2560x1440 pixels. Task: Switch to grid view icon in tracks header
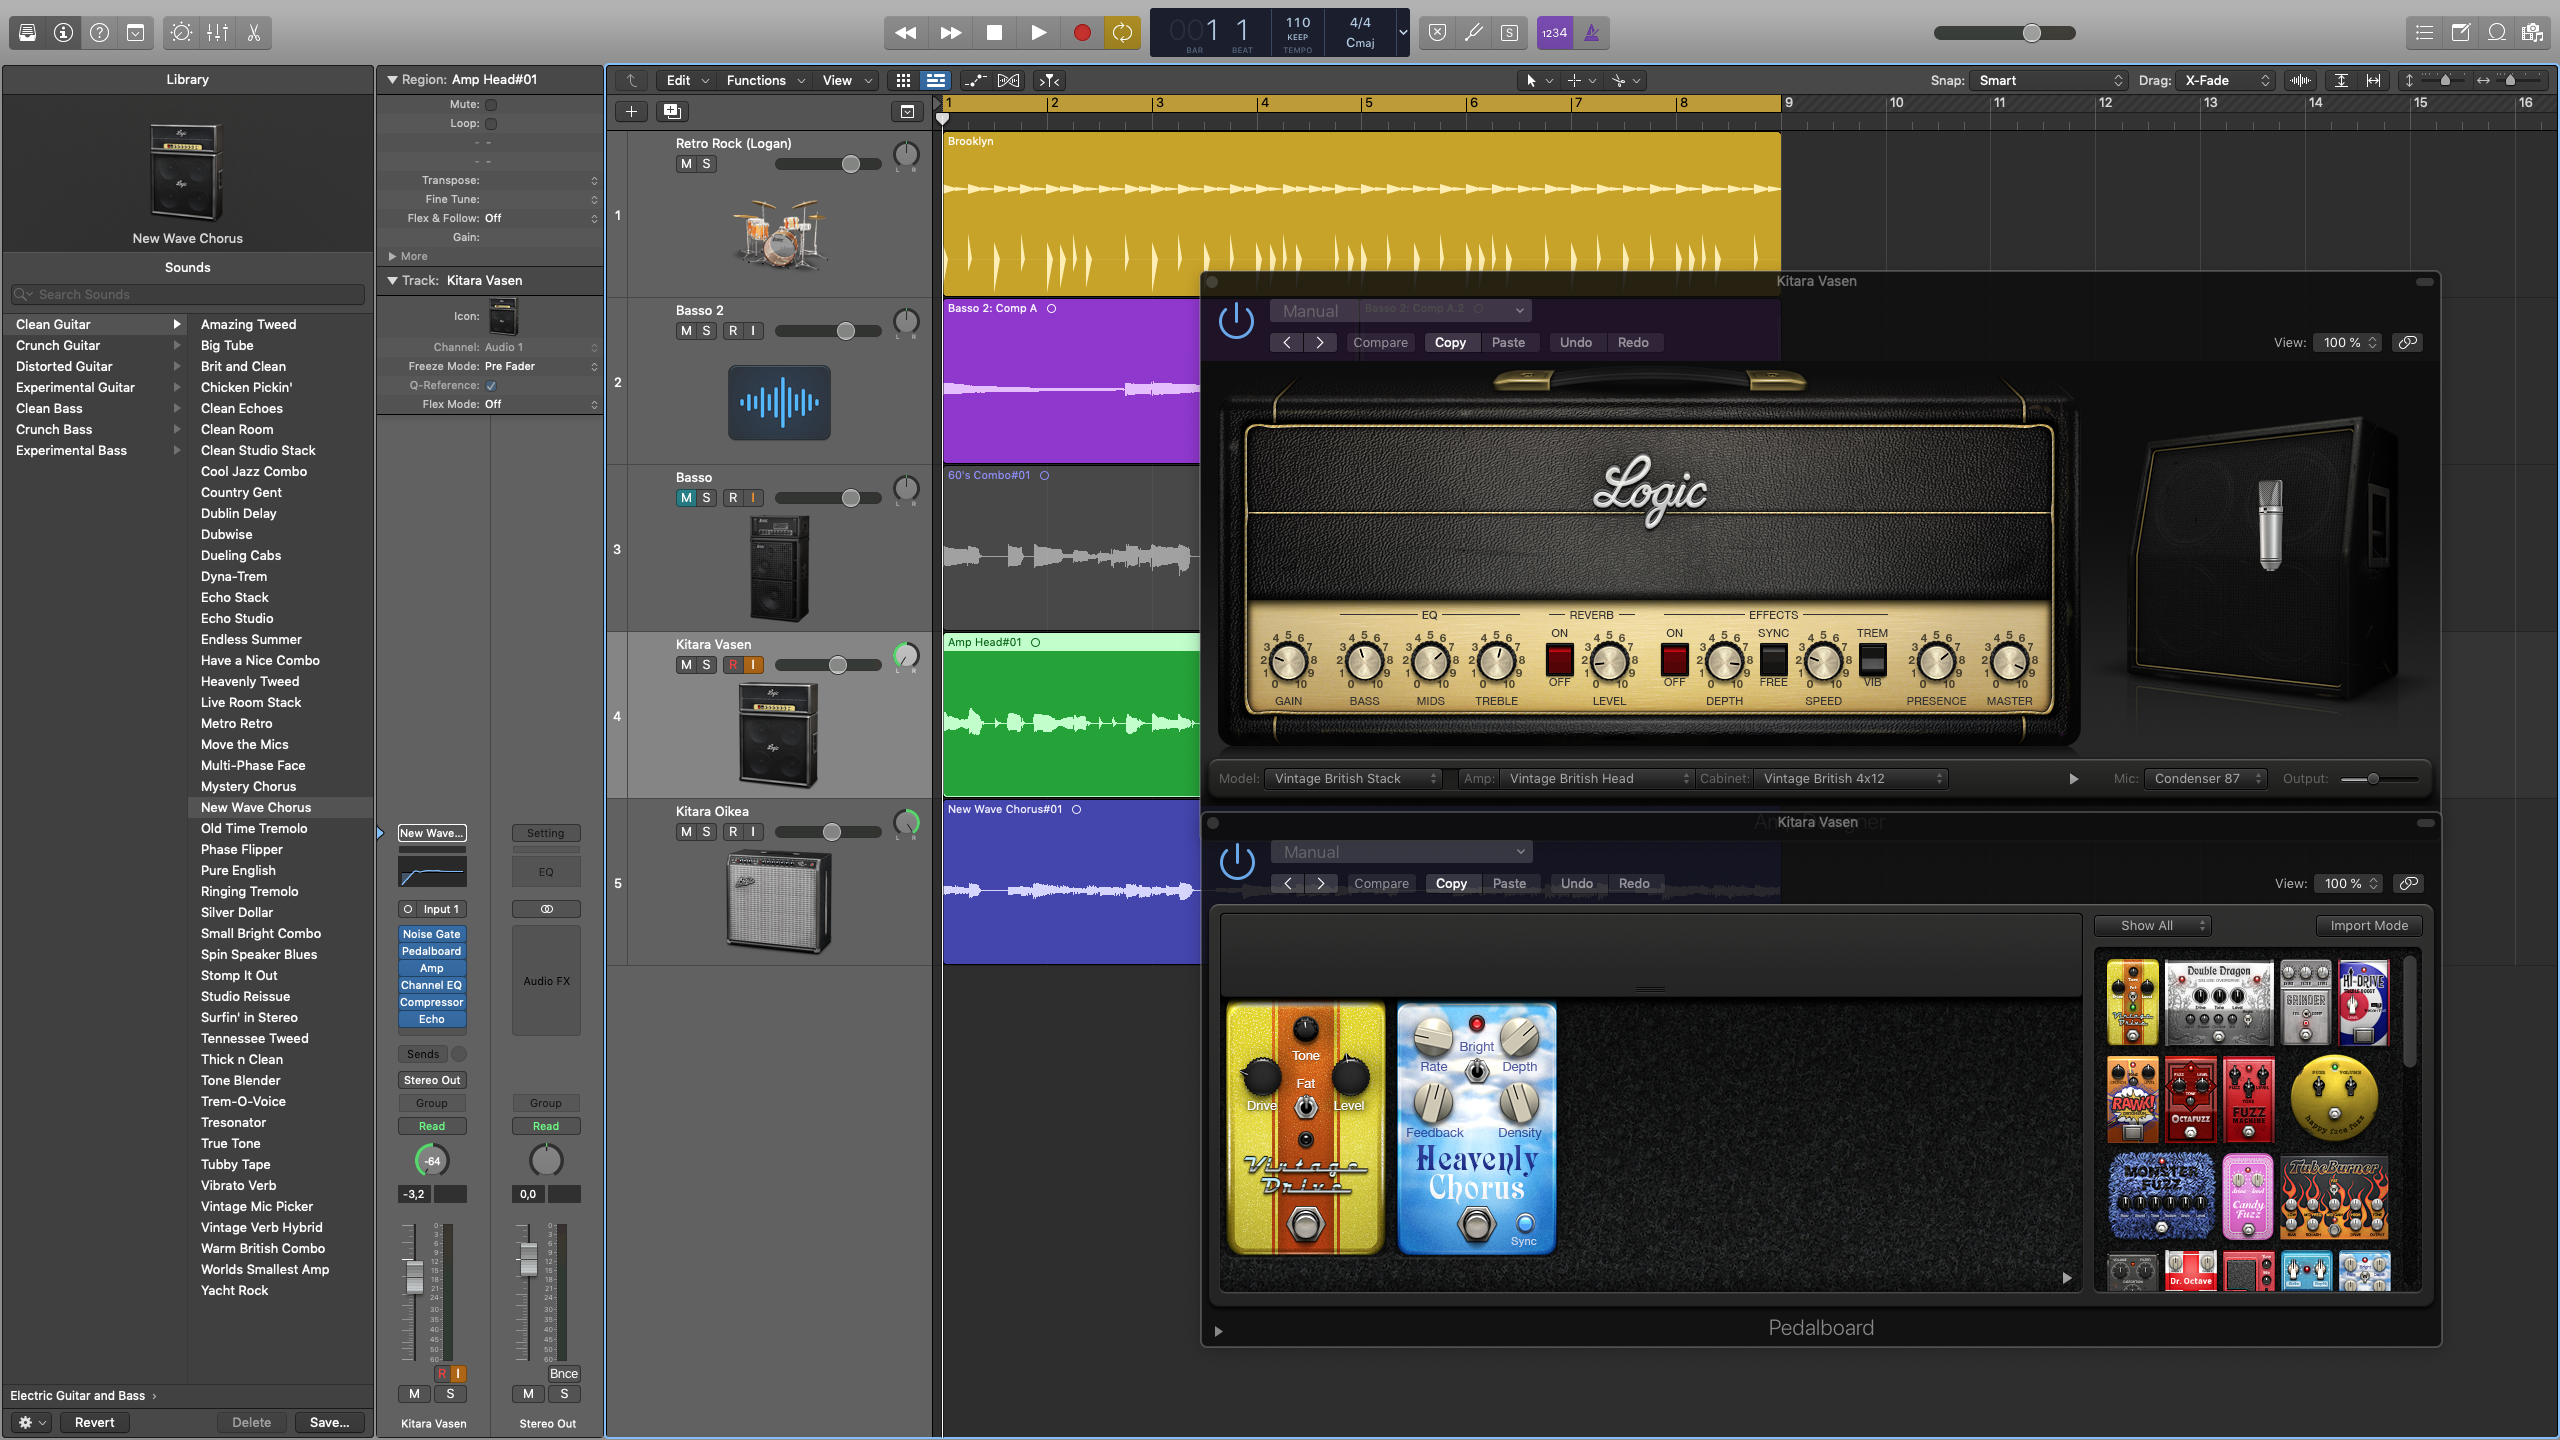click(903, 81)
